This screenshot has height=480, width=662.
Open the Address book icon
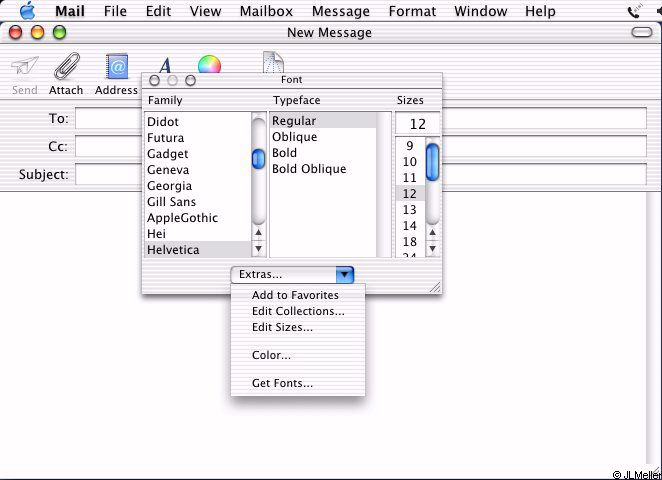(x=117, y=66)
